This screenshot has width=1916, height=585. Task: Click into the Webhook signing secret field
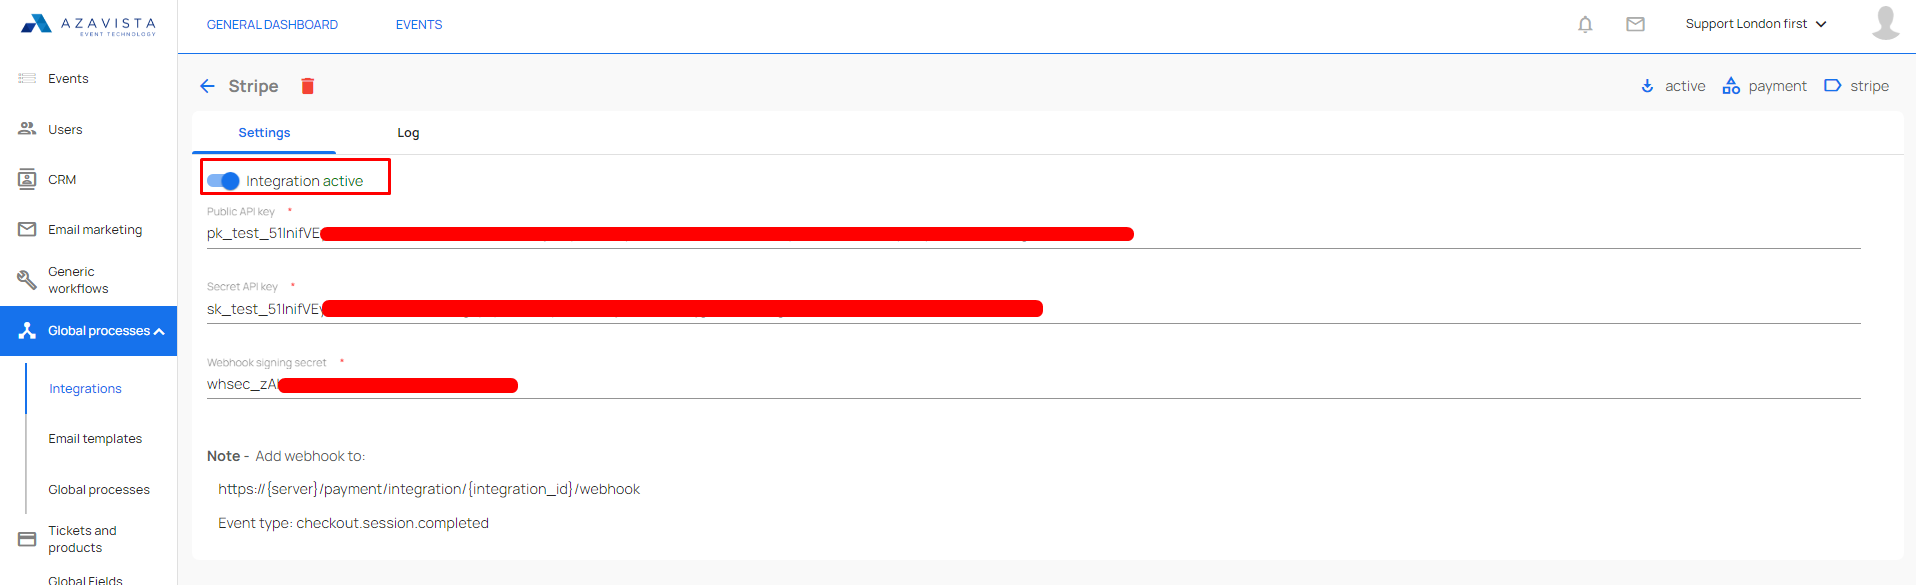[1033, 385]
